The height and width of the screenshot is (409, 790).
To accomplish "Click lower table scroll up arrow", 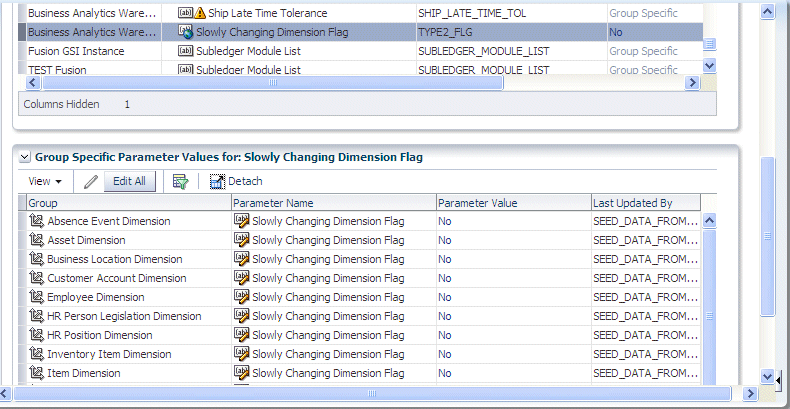I will click(x=709, y=220).
